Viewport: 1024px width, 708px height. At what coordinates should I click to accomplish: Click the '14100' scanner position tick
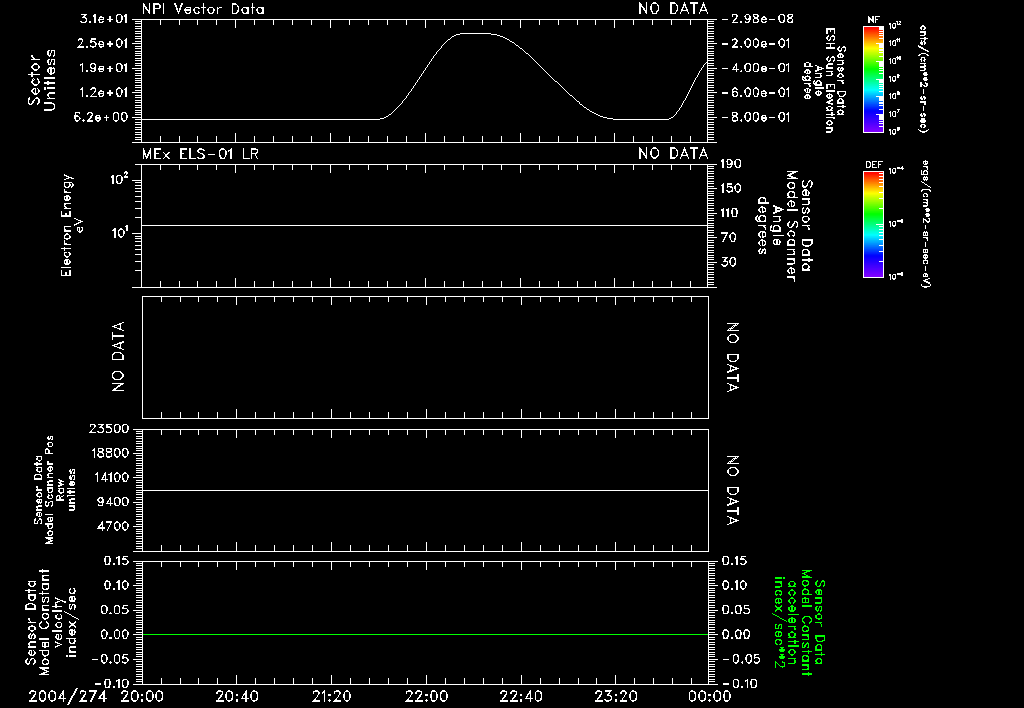pyautogui.click(x=109, y=477)
